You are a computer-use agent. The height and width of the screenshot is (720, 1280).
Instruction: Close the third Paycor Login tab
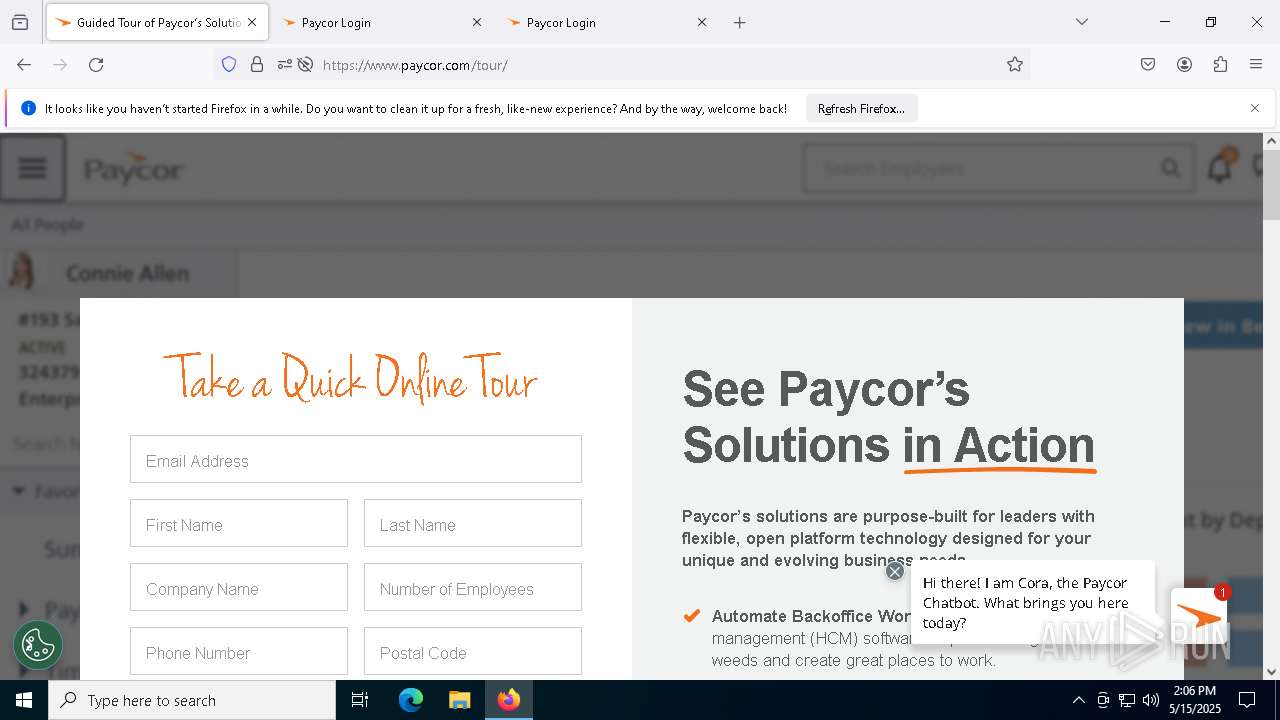702,22
